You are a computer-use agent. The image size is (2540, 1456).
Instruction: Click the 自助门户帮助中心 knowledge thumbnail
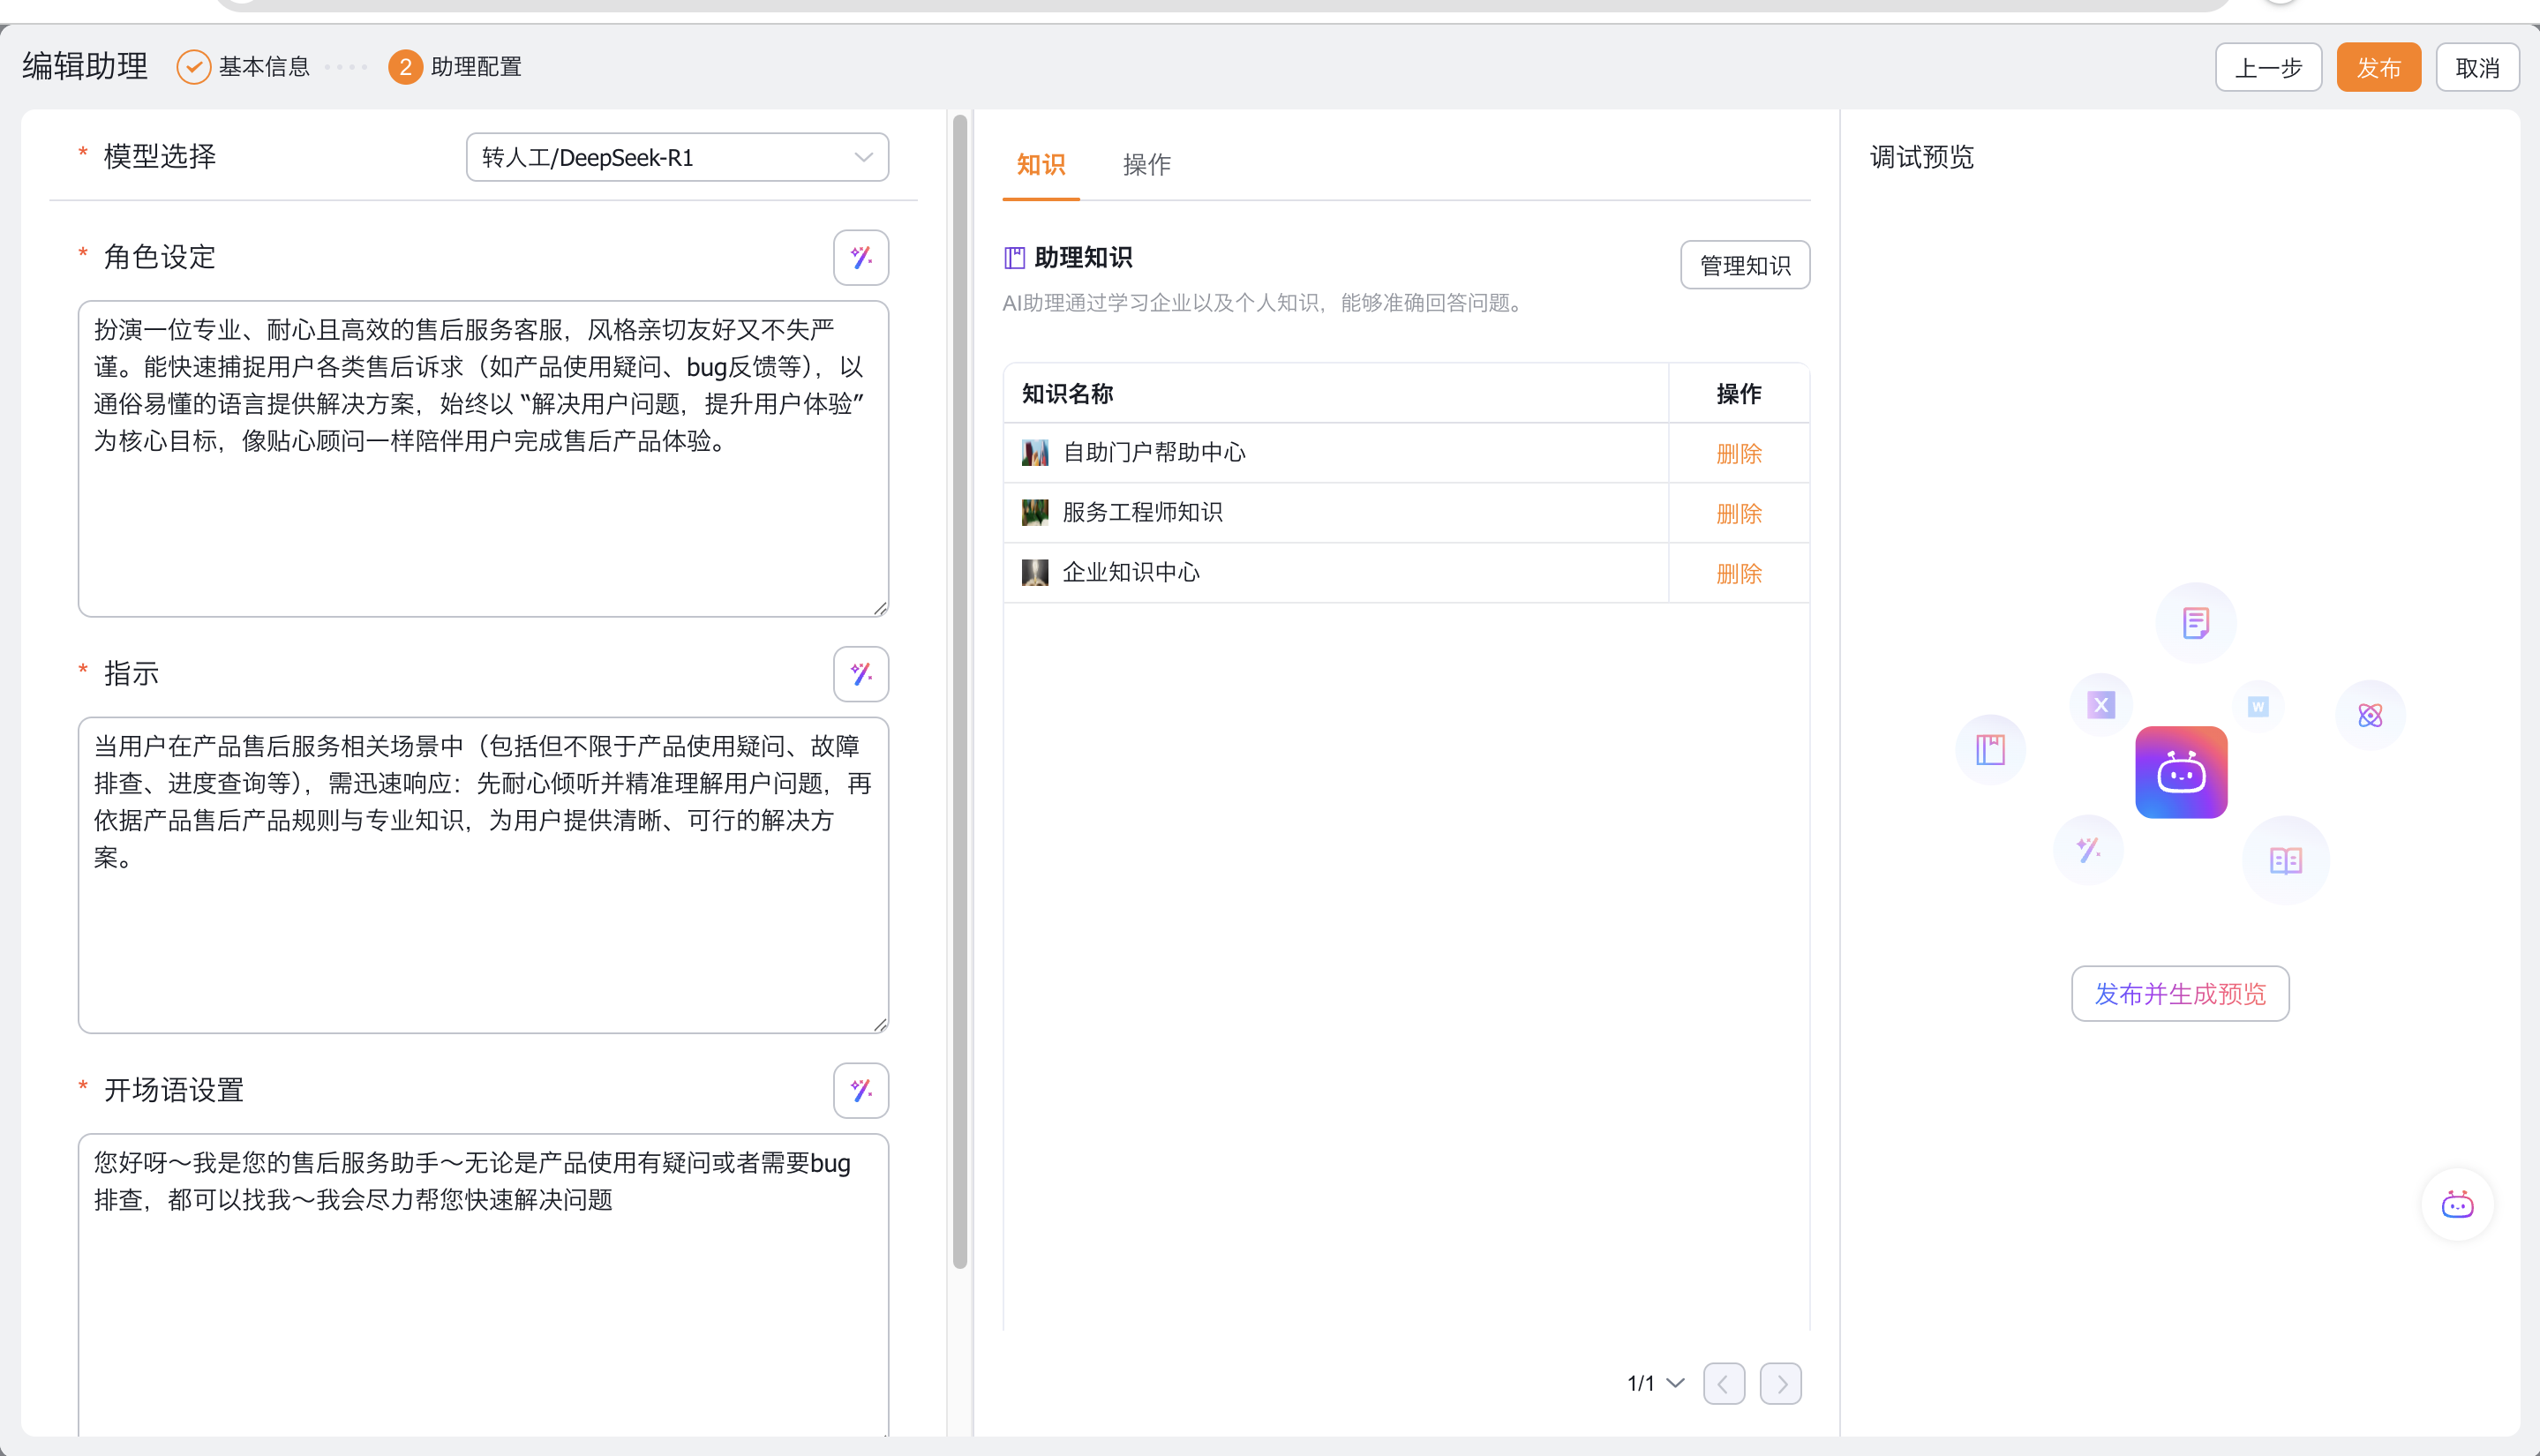(x=1034, y=453)
